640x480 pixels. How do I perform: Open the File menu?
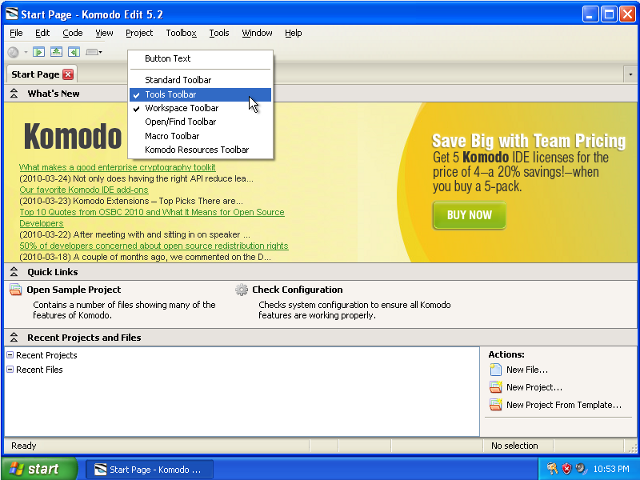pyautogui.click(x=16, y=33)
